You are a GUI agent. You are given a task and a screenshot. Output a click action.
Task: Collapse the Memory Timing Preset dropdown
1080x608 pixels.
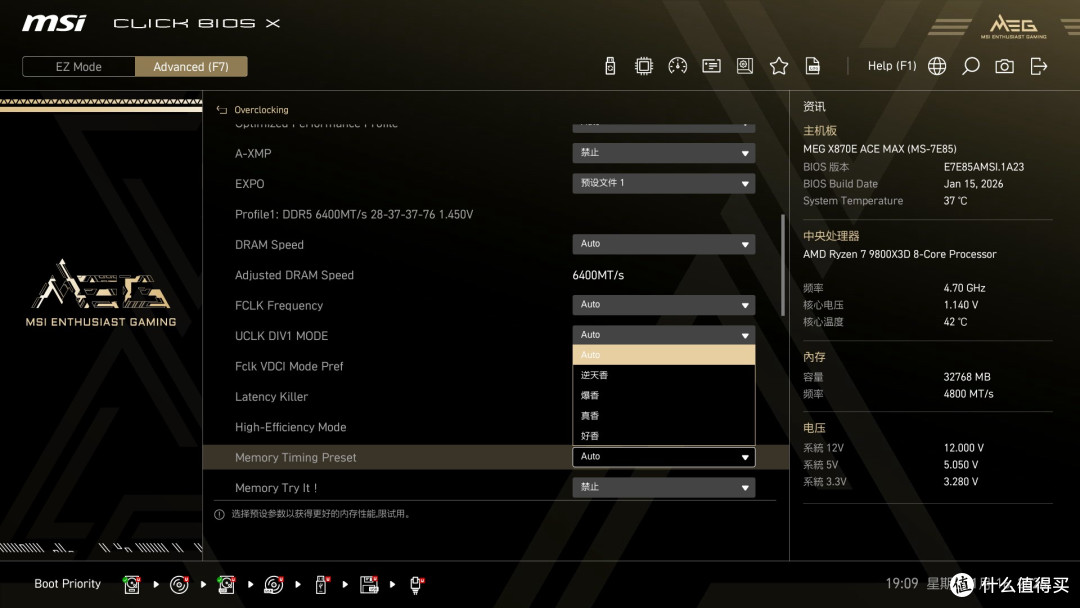pos(663,457)
